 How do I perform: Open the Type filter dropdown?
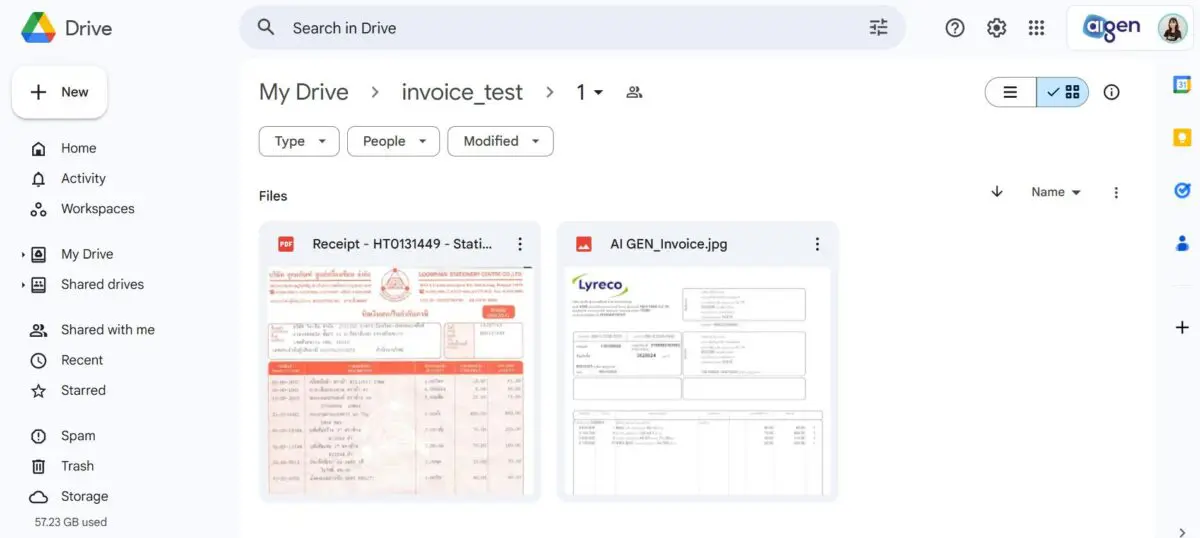click(x=299, y=141)
